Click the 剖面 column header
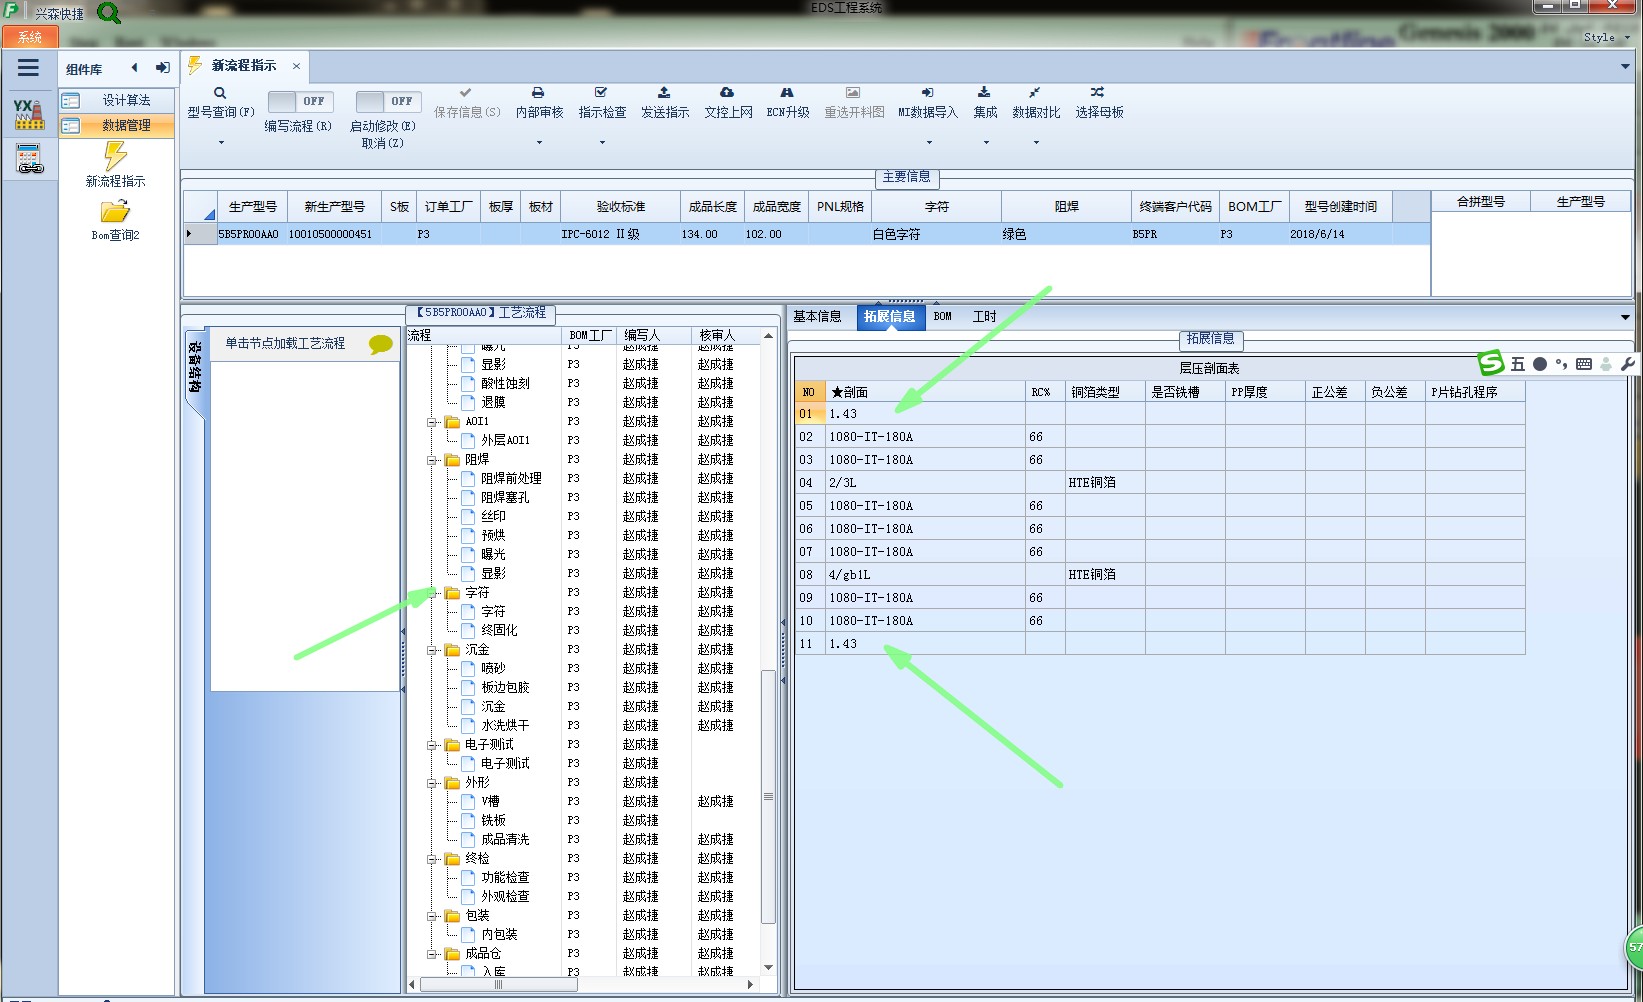Viewport: 1643px width, 1002px height. [x=925, y=392]
